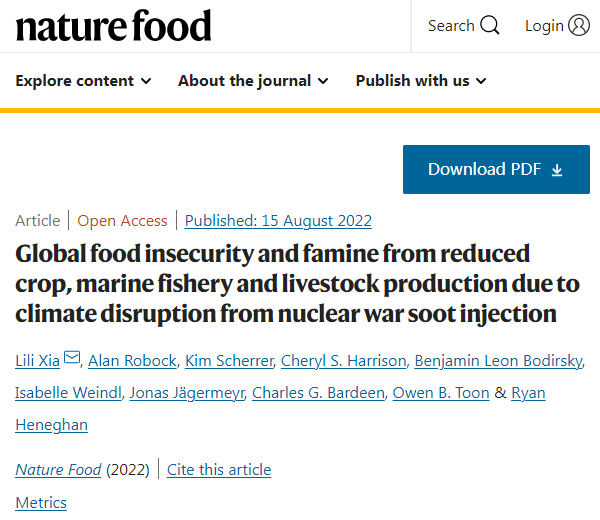This screenshot has width=600, height=520.
Task: Expand the Publish with us menu
Action: pos(421,81)
